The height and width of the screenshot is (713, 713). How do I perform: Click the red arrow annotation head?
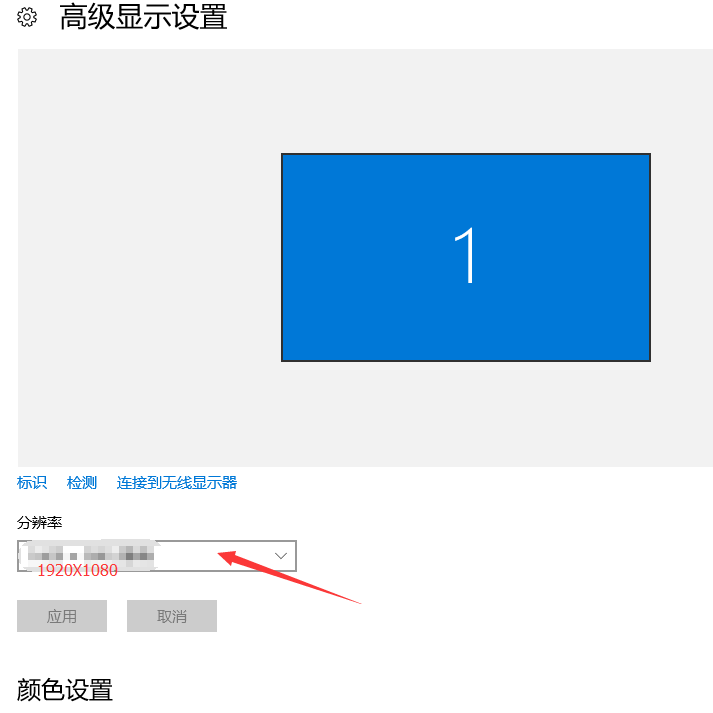click(x=230, y=557)
